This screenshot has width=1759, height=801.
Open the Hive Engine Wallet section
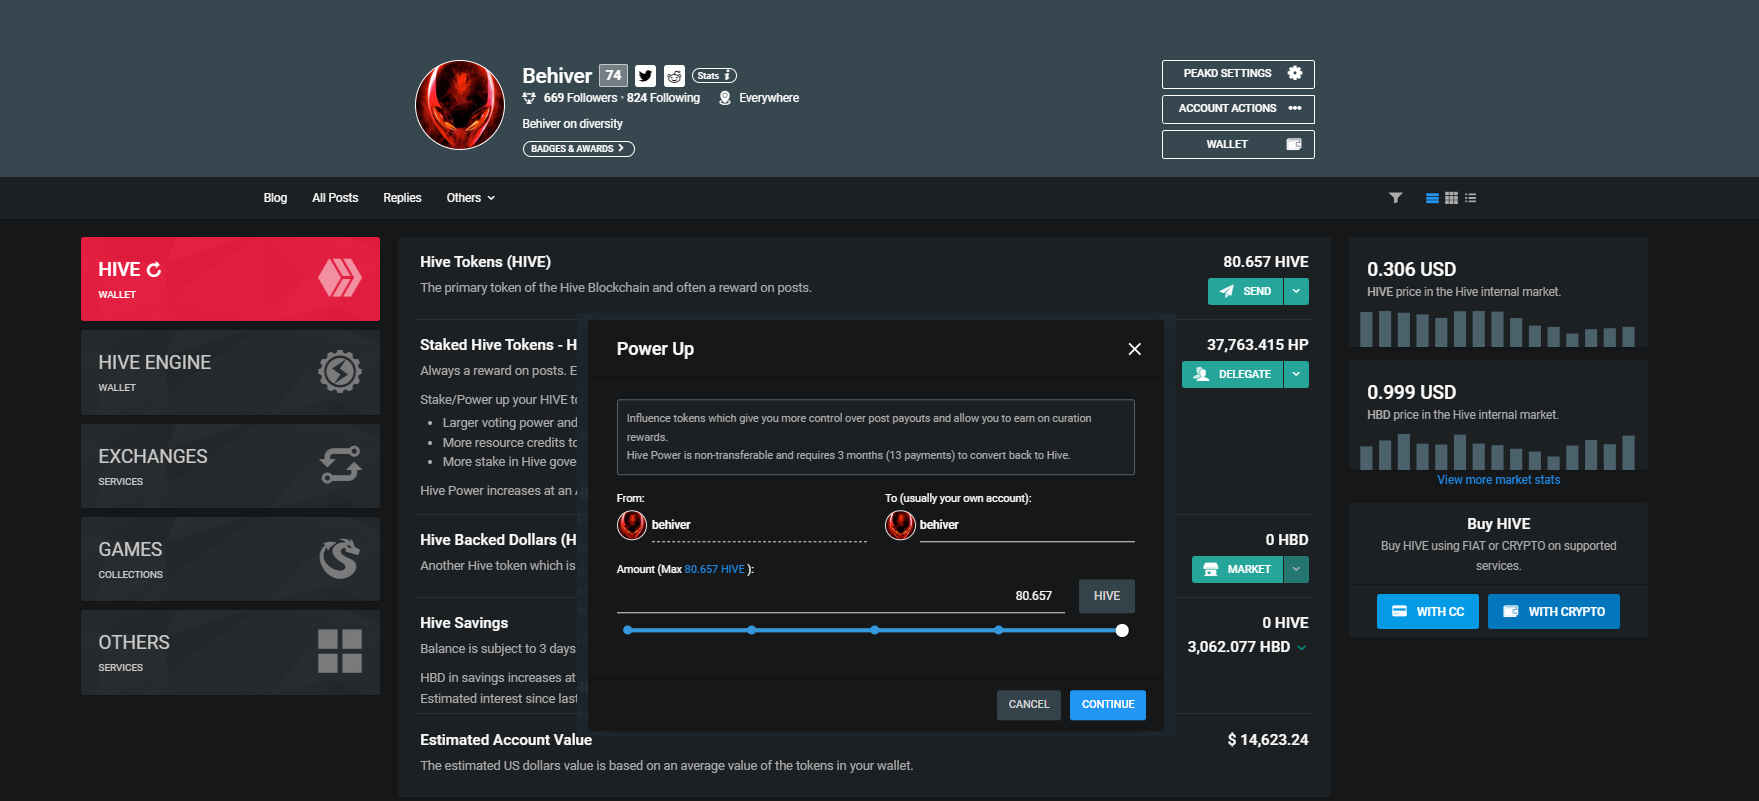230,372
